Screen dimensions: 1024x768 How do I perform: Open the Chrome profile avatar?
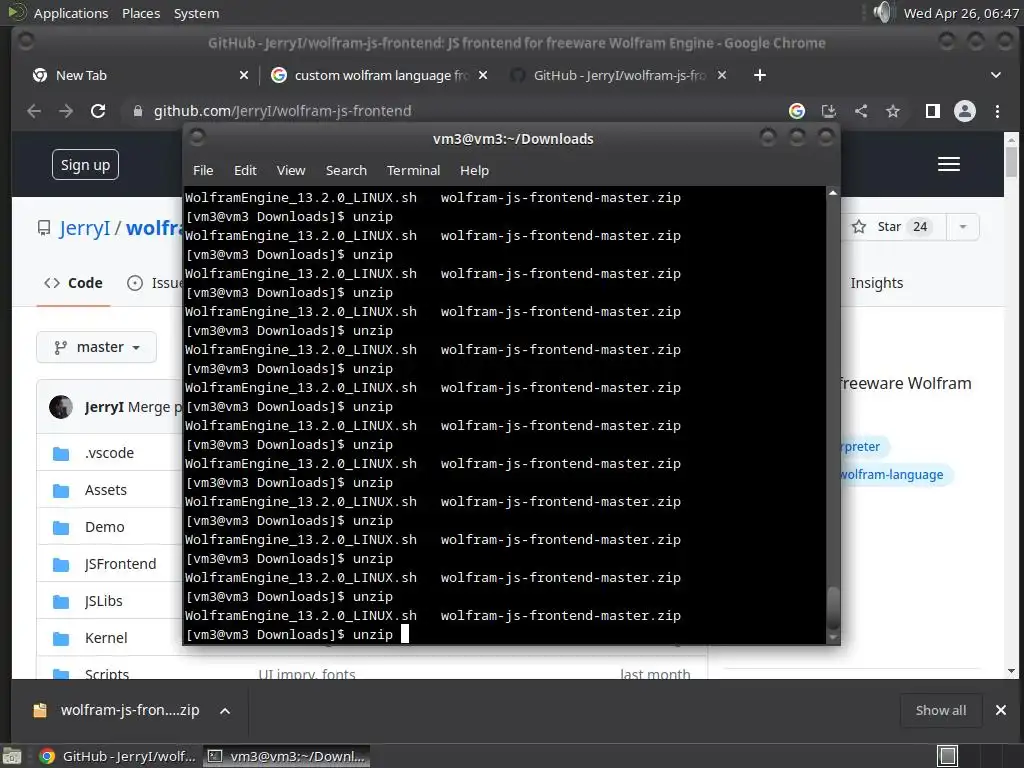pos(965,111)
